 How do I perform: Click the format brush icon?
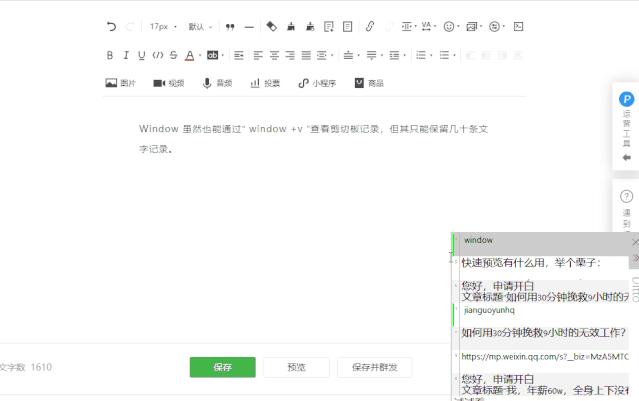(291, 27)
